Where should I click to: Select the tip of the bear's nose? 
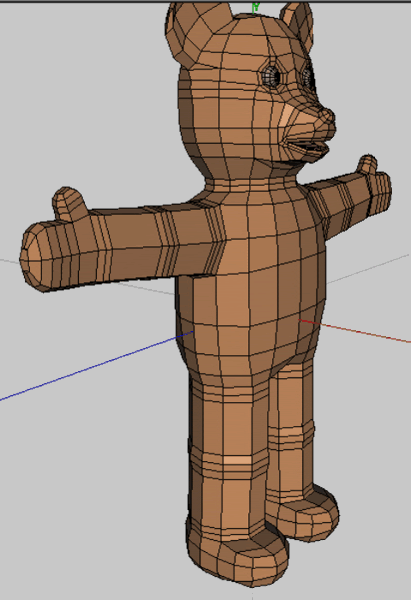tap(328, 118)
